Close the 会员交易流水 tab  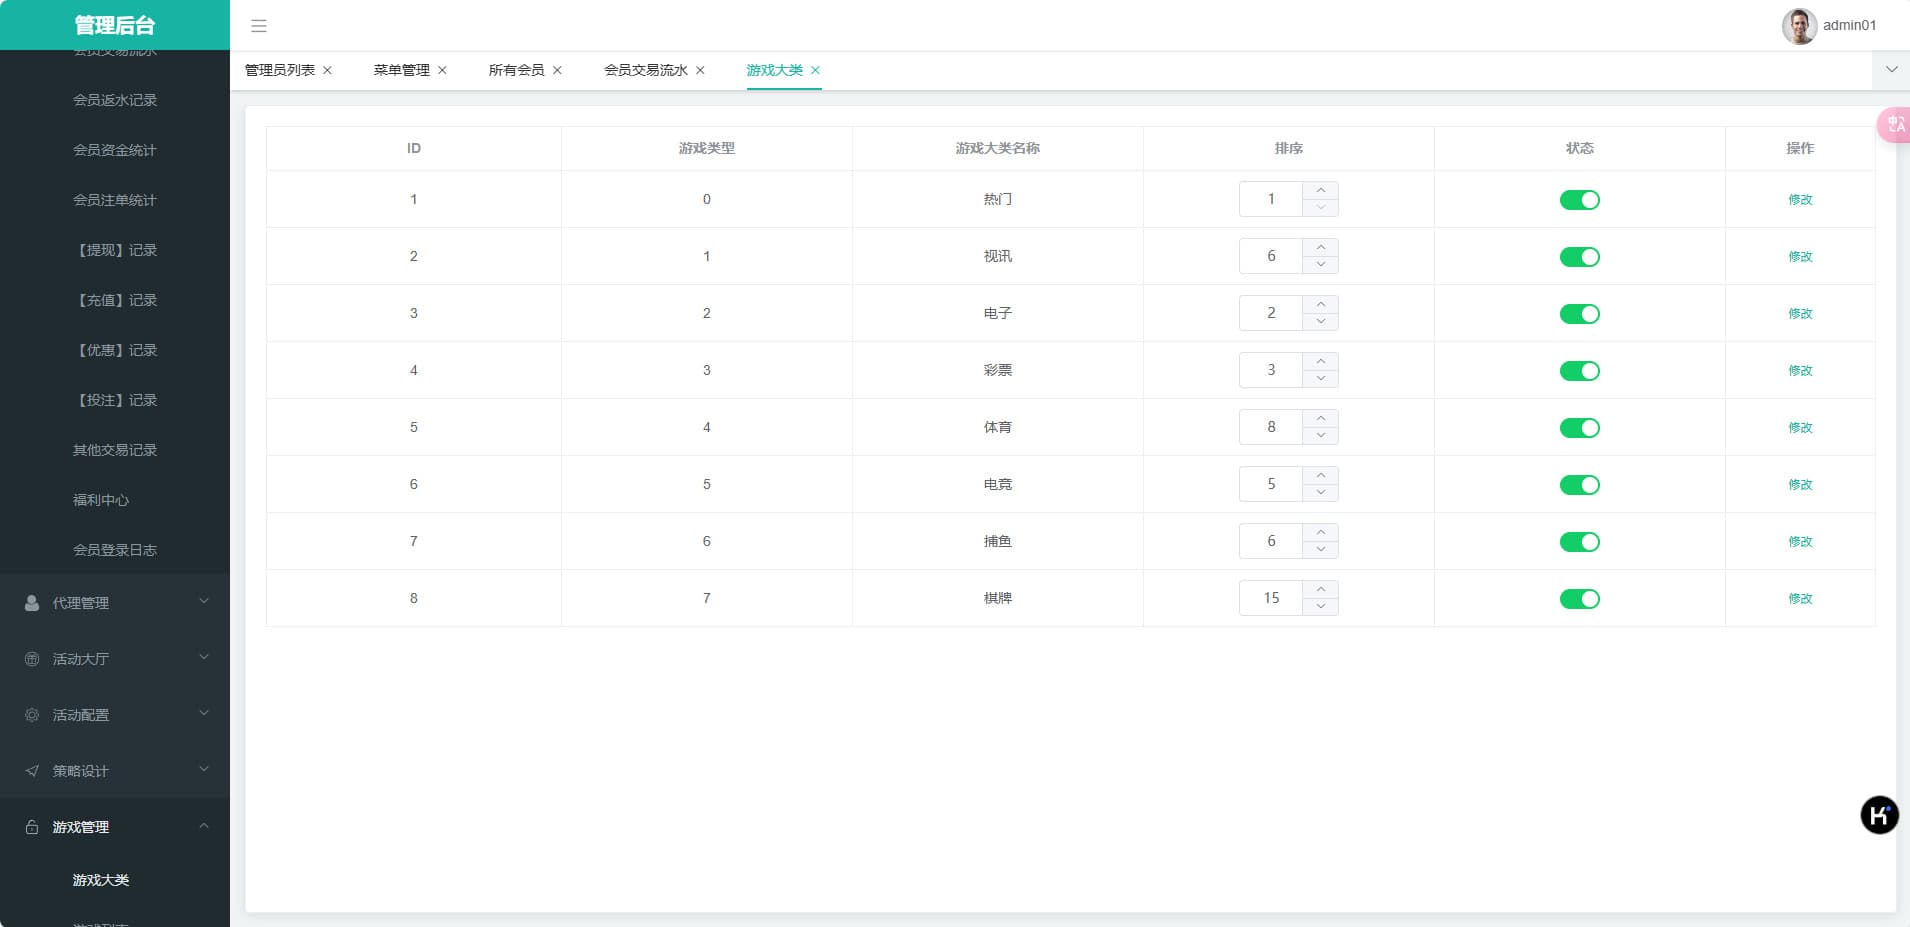(x=700, y=70)
